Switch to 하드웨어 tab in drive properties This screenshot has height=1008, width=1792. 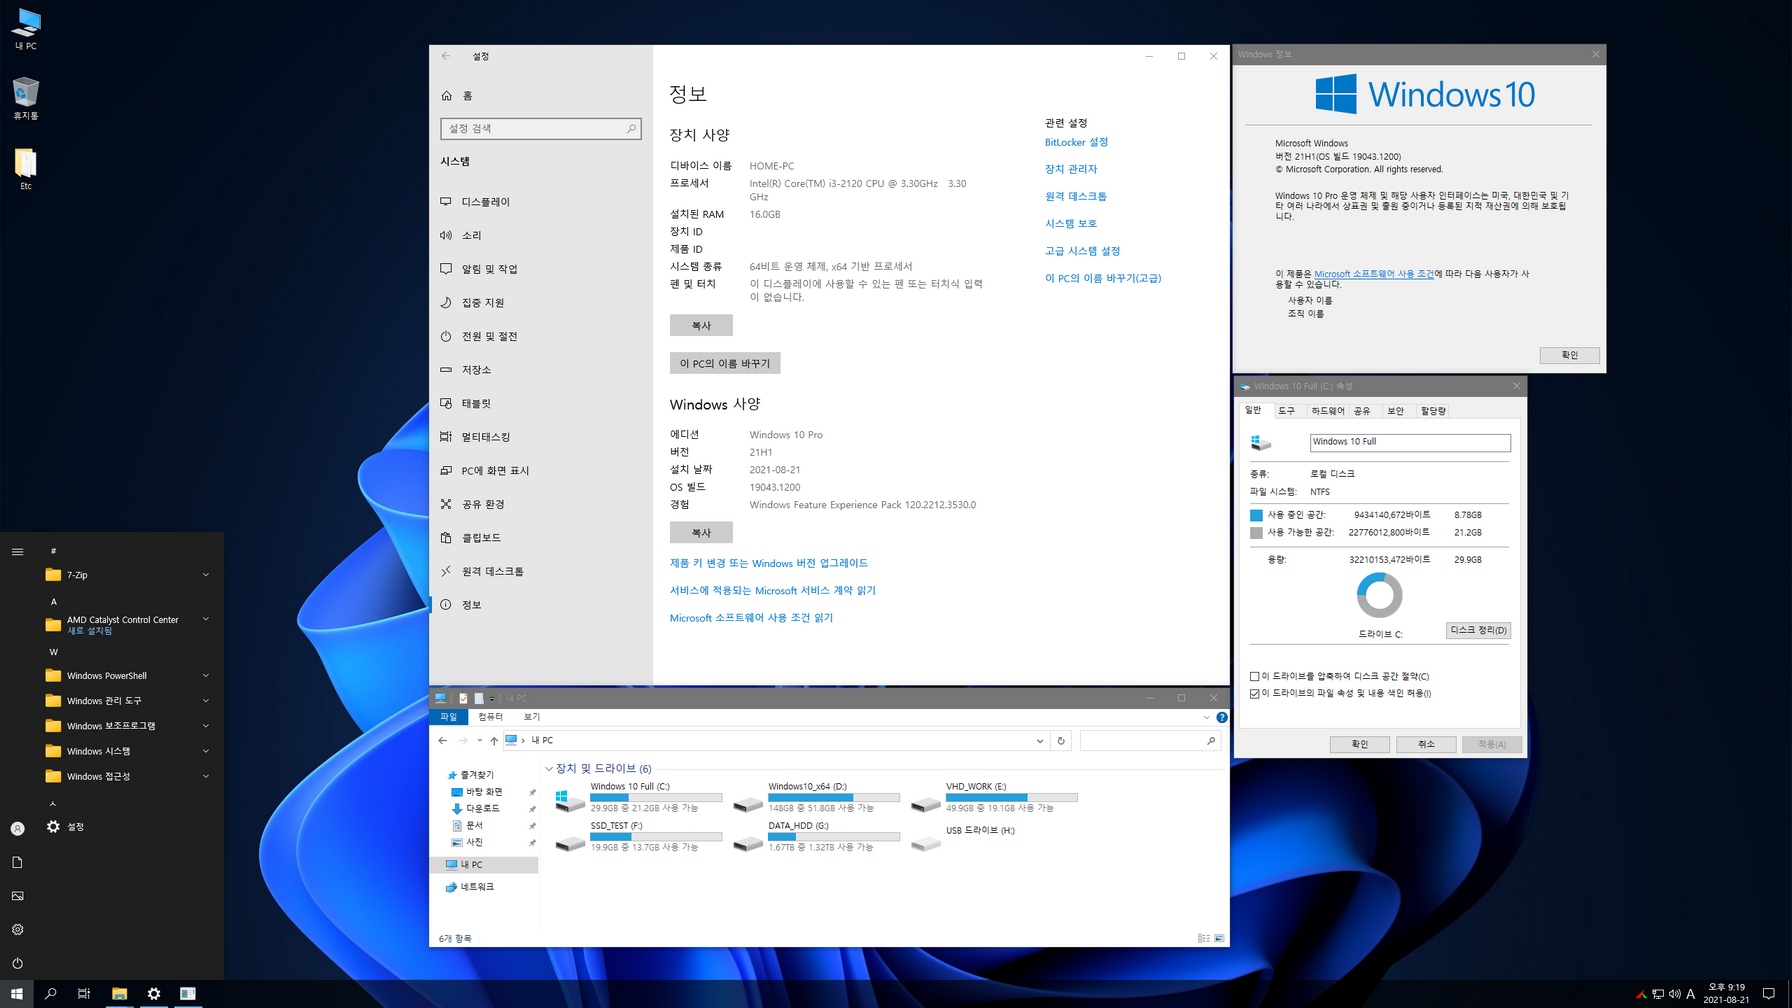[x=1327, y=411]
